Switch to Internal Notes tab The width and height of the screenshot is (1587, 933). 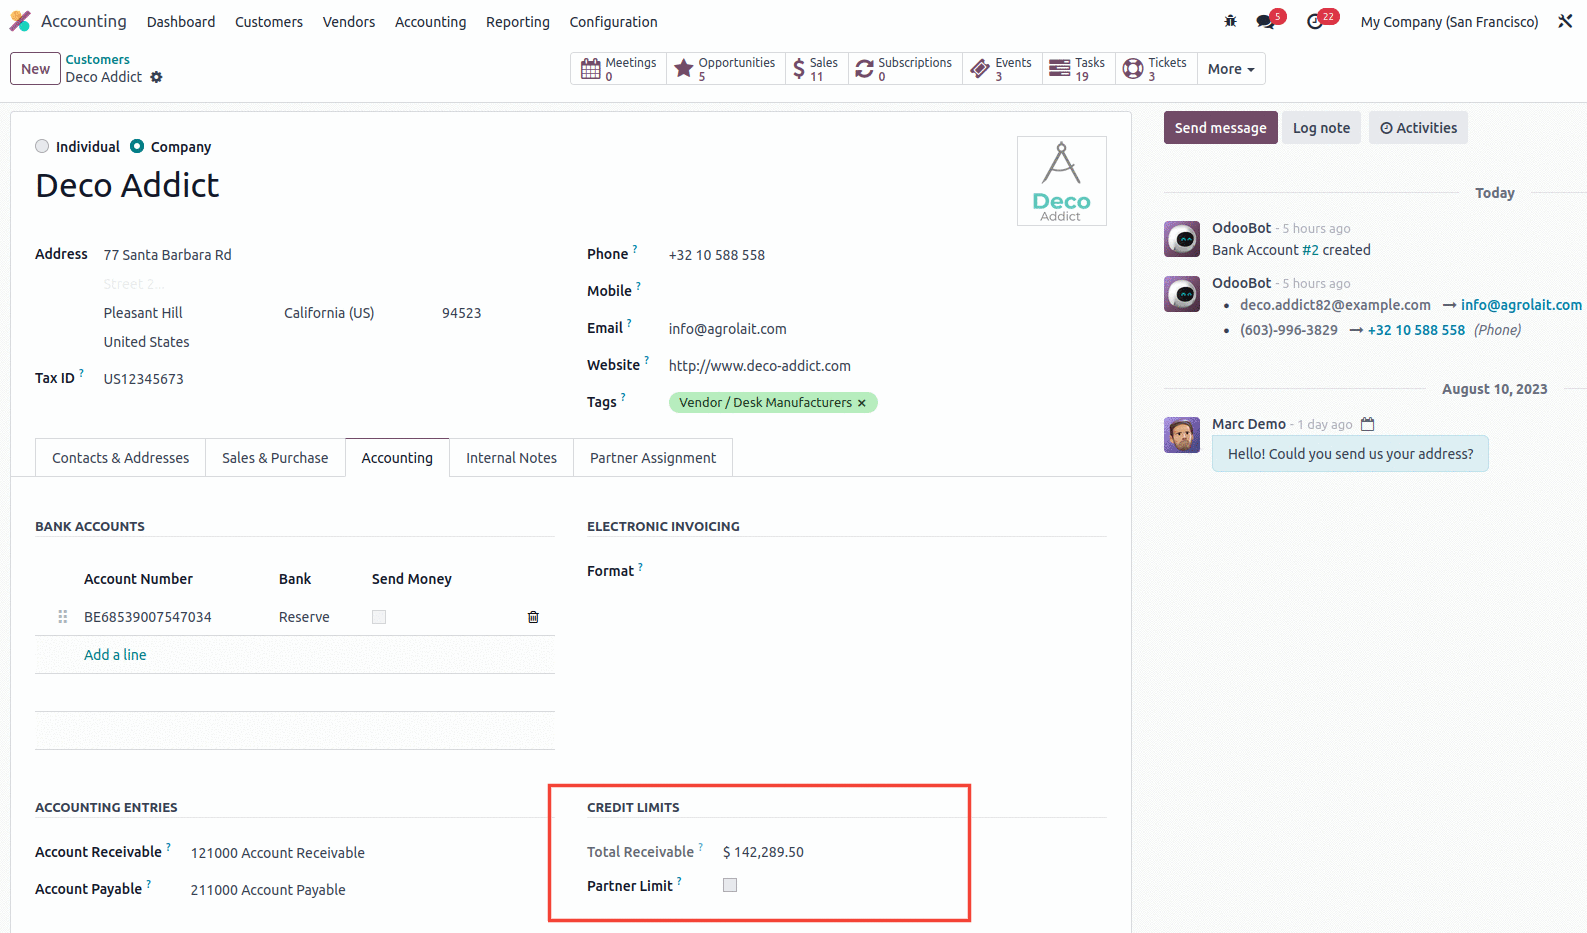point(511,458)
